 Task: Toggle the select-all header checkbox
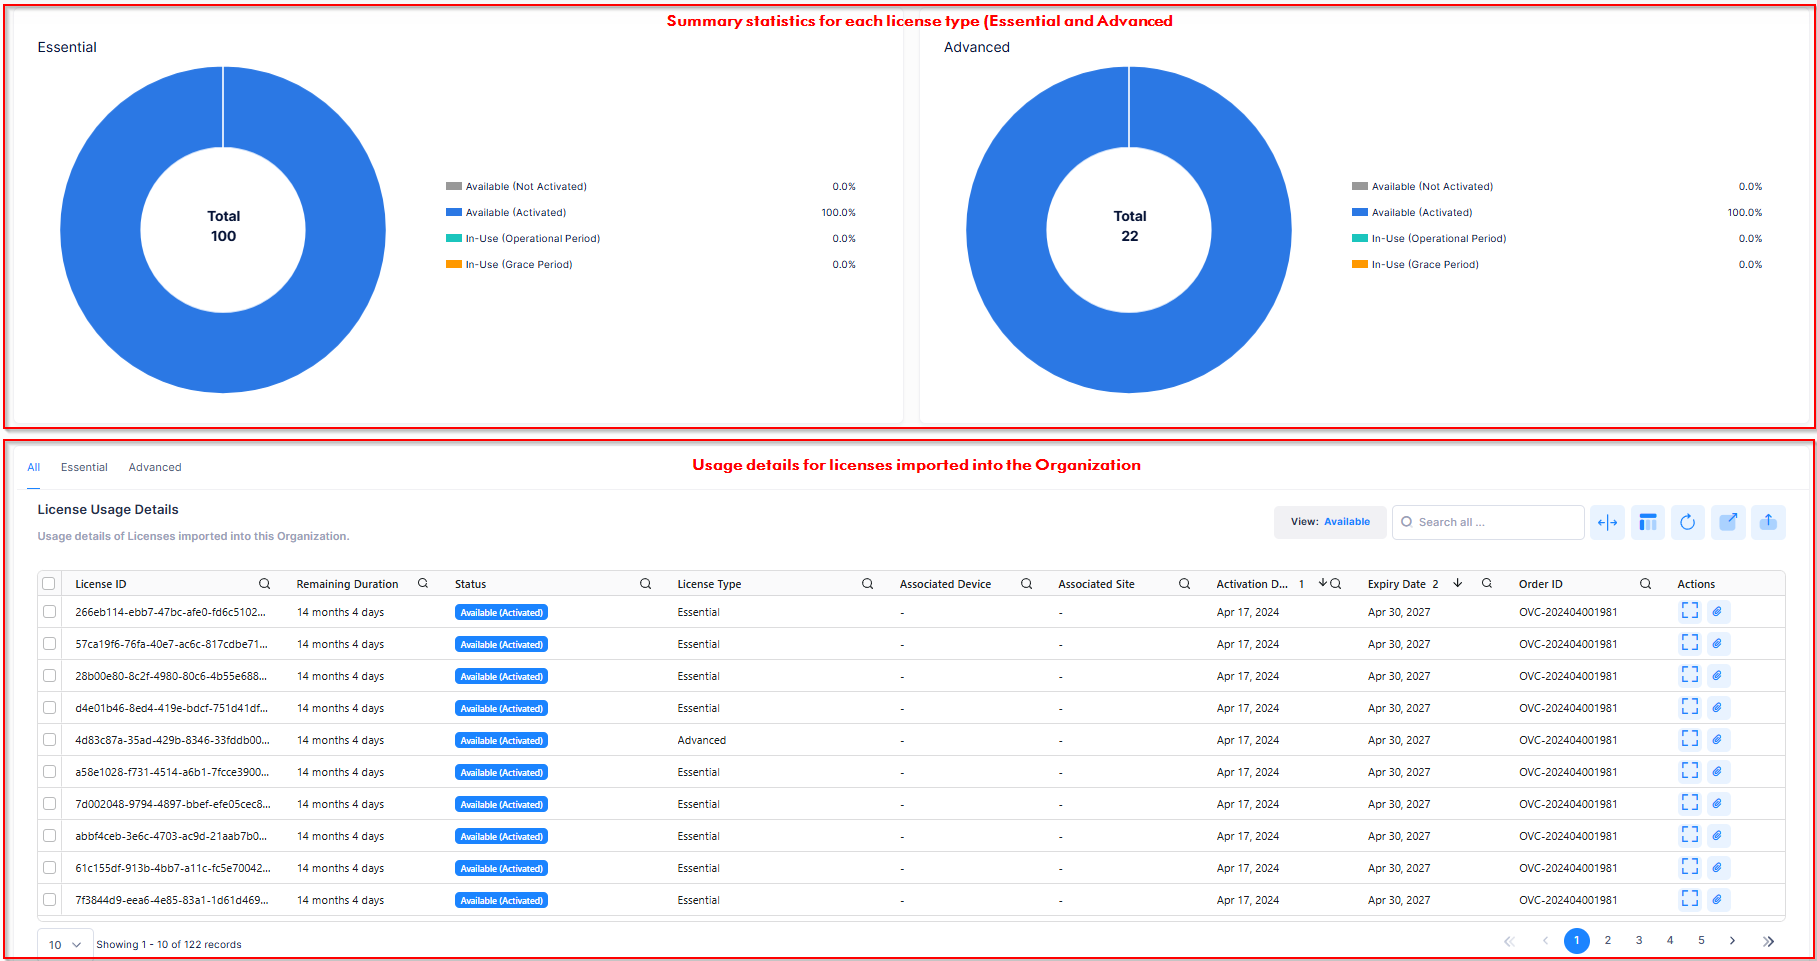pyautogui.click(x=49, y=584)
